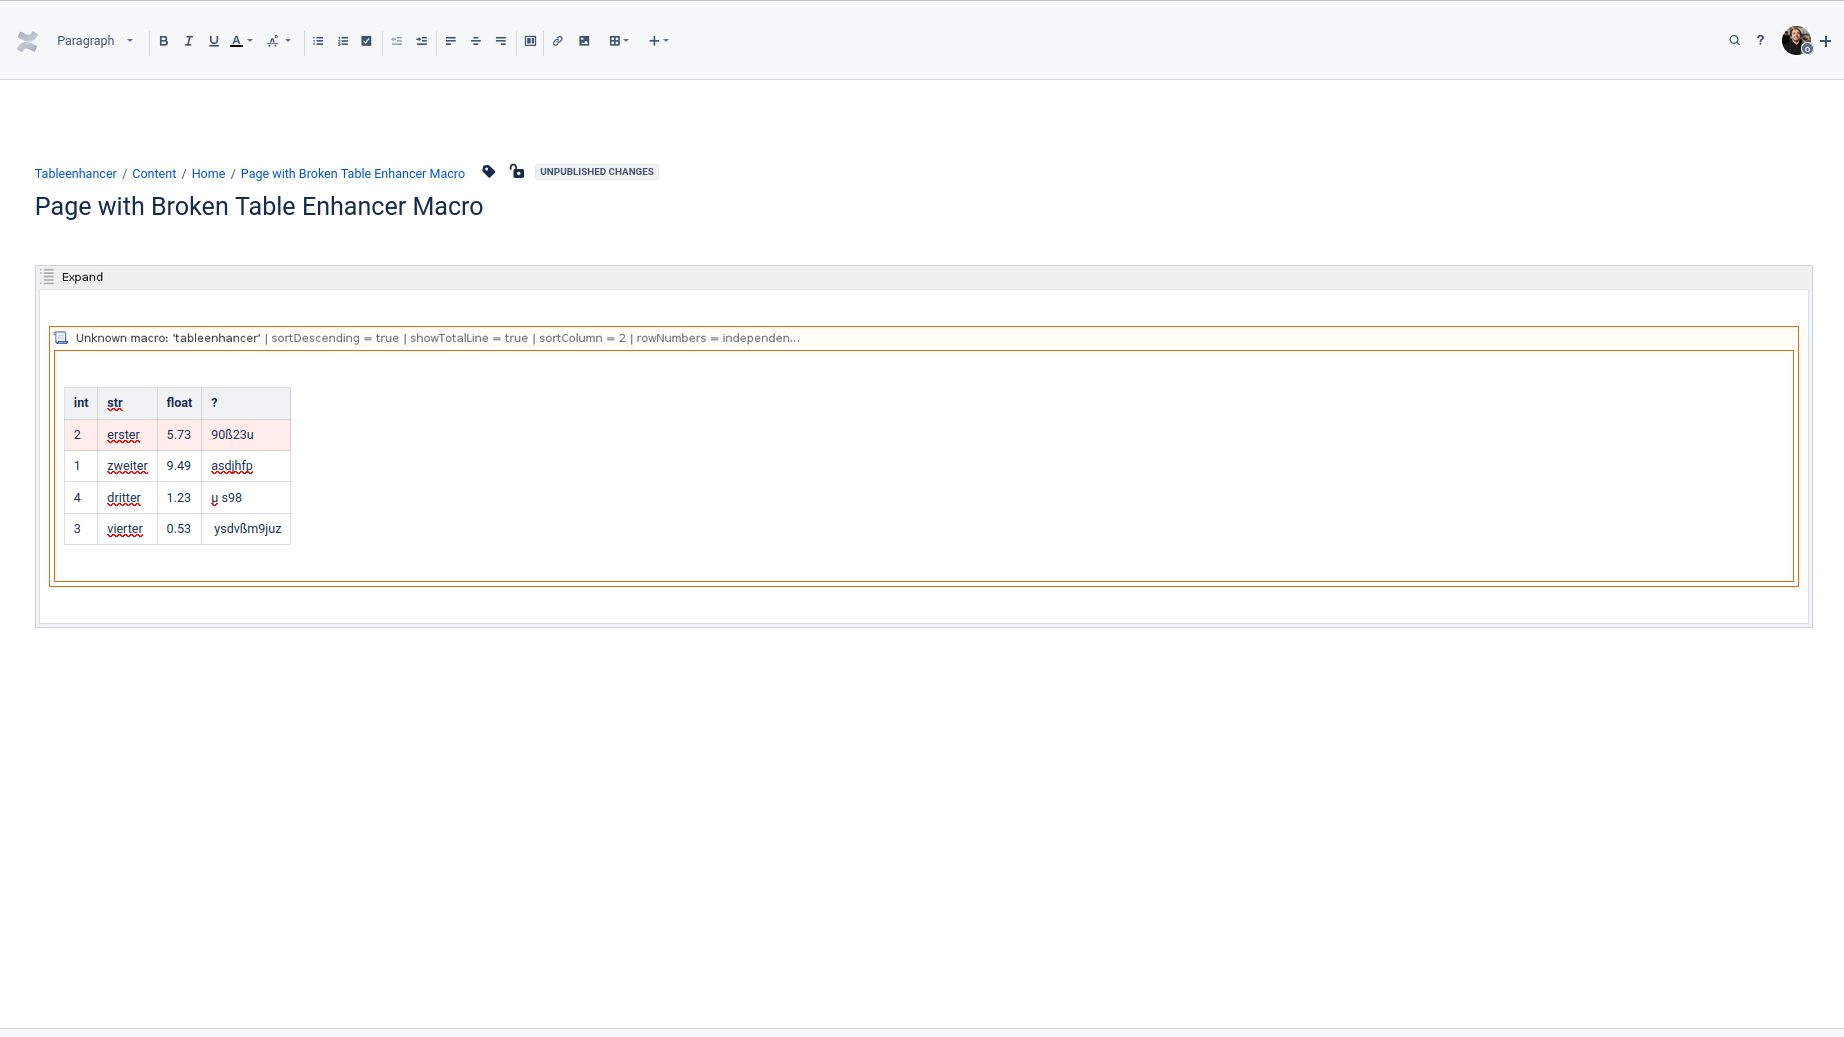1844x1037 pixels.
Task: Insert an image
Action: pyautogui.click(x=584, y=41)
